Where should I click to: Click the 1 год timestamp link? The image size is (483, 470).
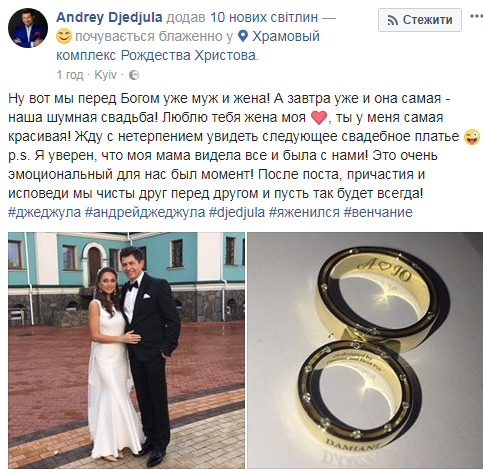(70, 75)
